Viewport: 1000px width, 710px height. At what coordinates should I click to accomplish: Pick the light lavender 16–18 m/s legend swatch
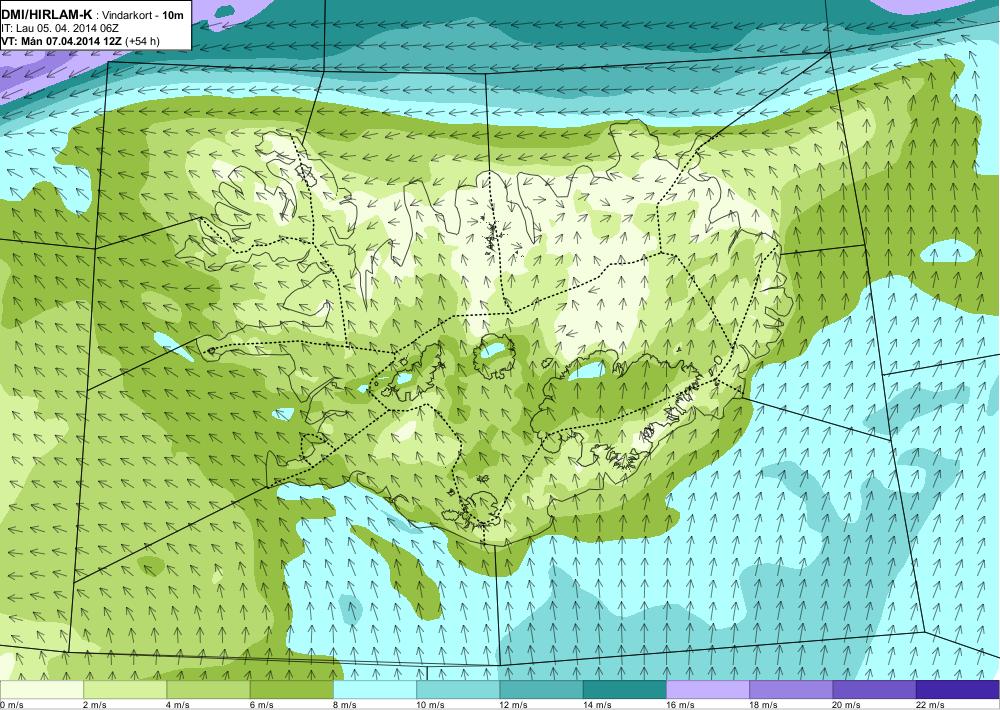tap(708, 690)
